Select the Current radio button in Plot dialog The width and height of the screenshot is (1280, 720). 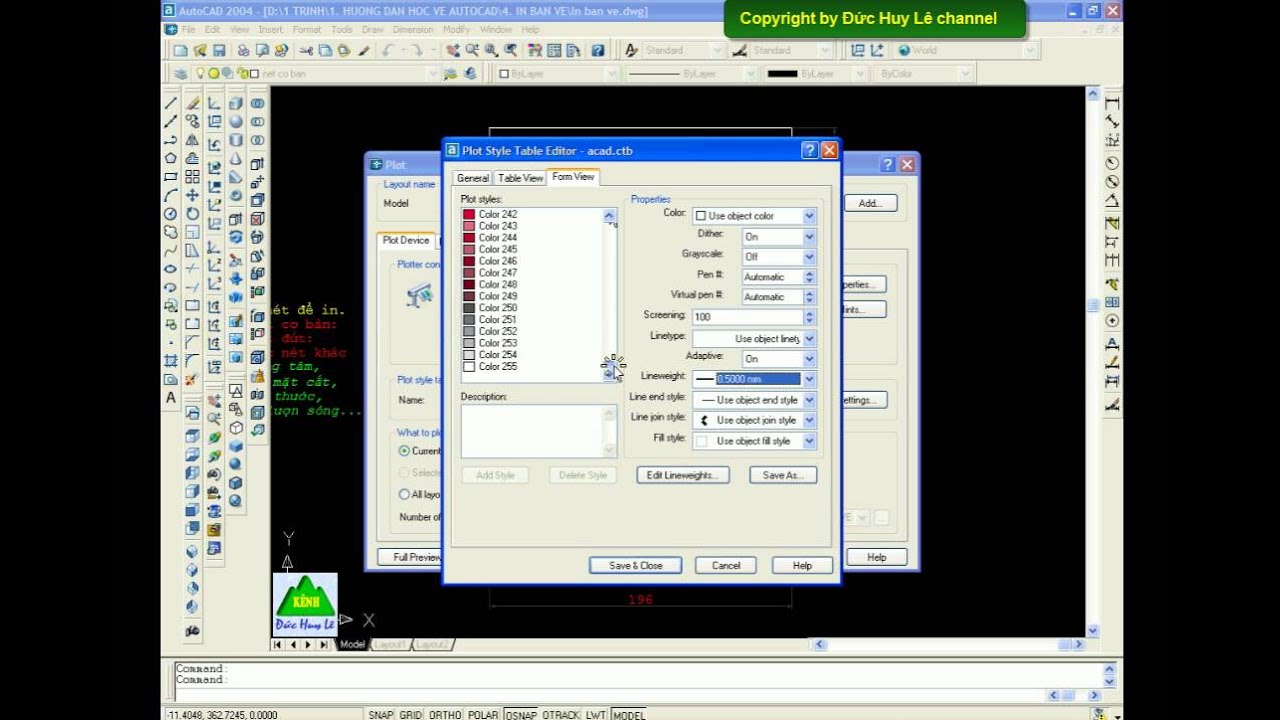(x=404, y=451)
